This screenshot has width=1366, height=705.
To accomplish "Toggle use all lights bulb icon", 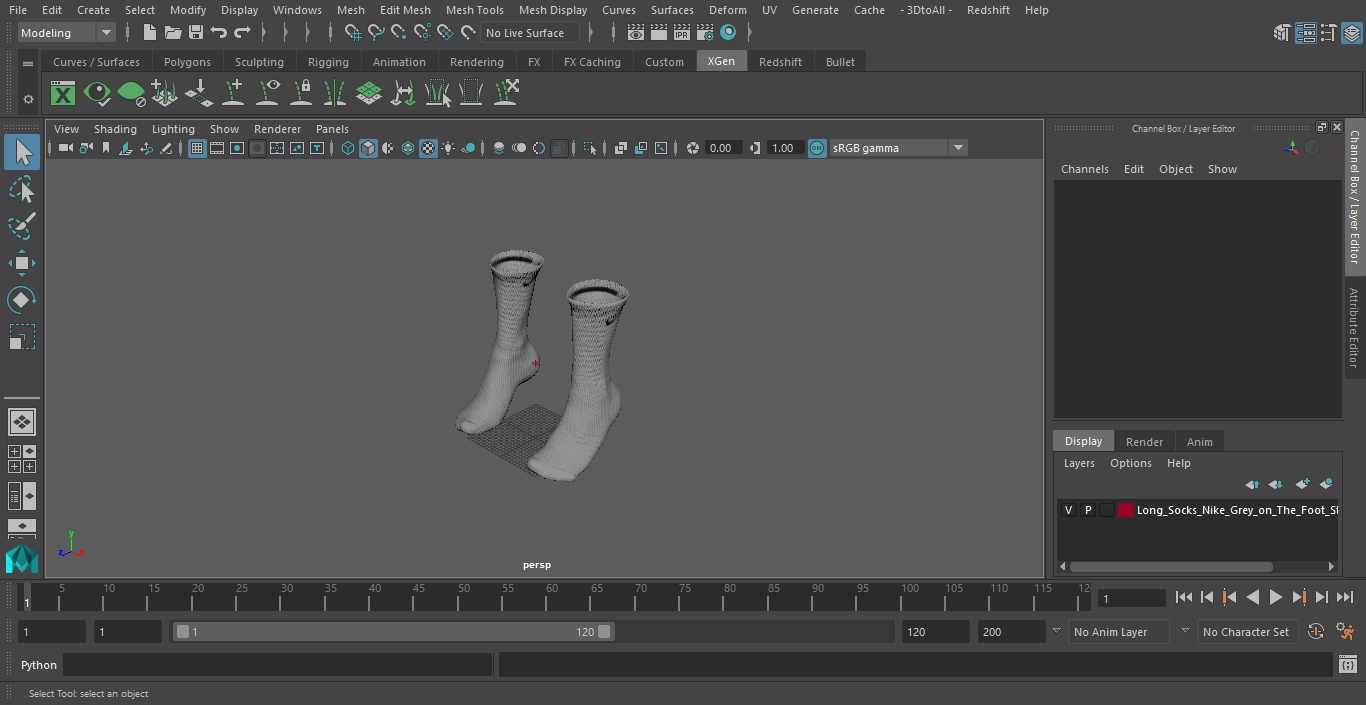I will pos(448,148).
